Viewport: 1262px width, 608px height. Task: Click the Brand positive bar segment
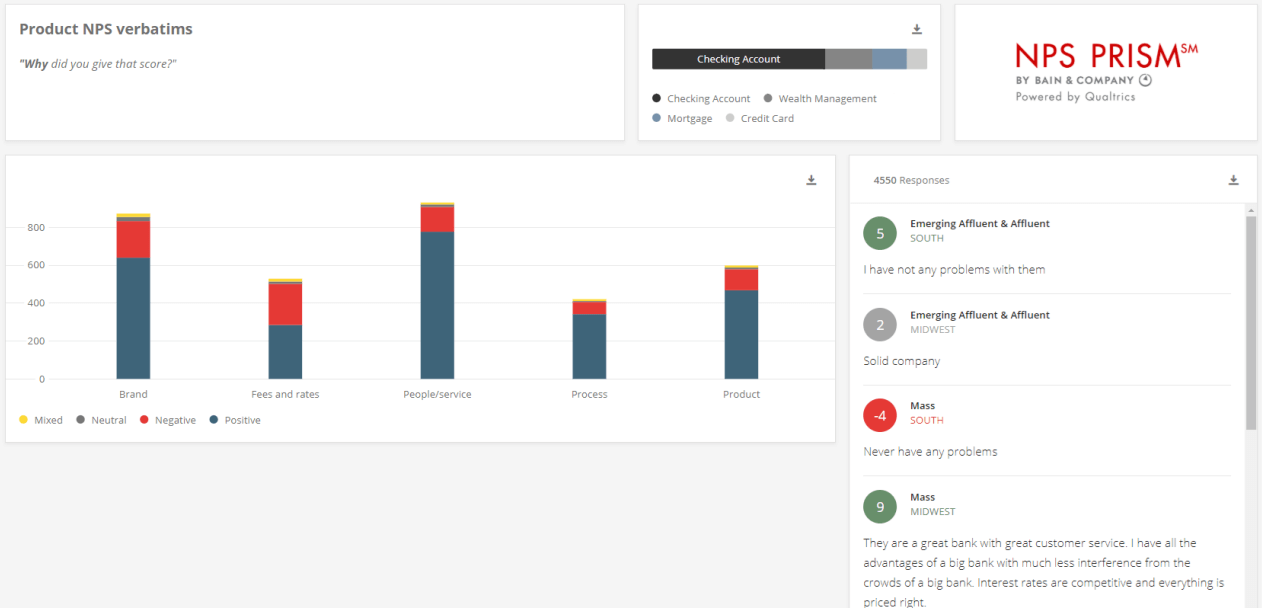[133, 318]
